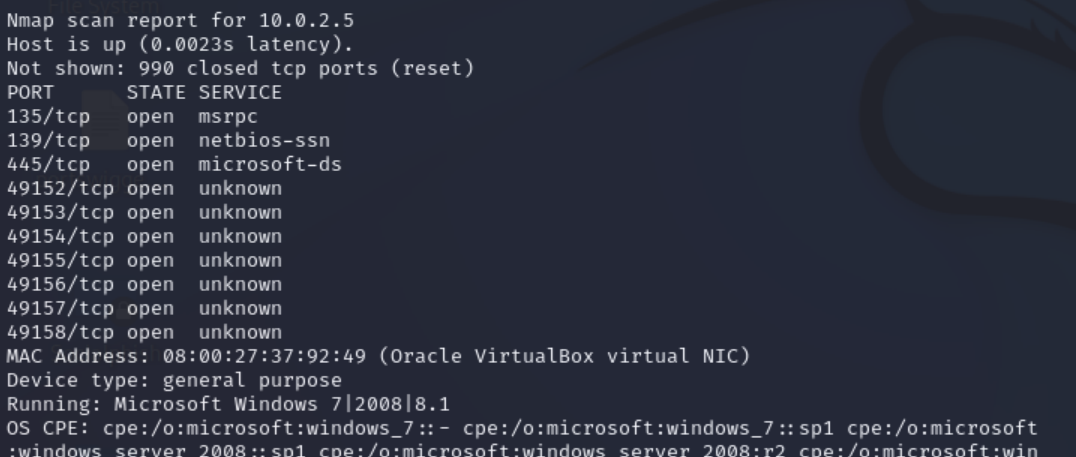Click the microsoft-ds service name

[x=270, y=165]
